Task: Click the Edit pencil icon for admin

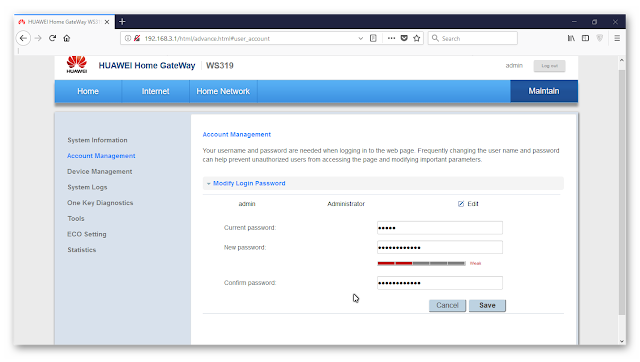Action: [461, 204]
